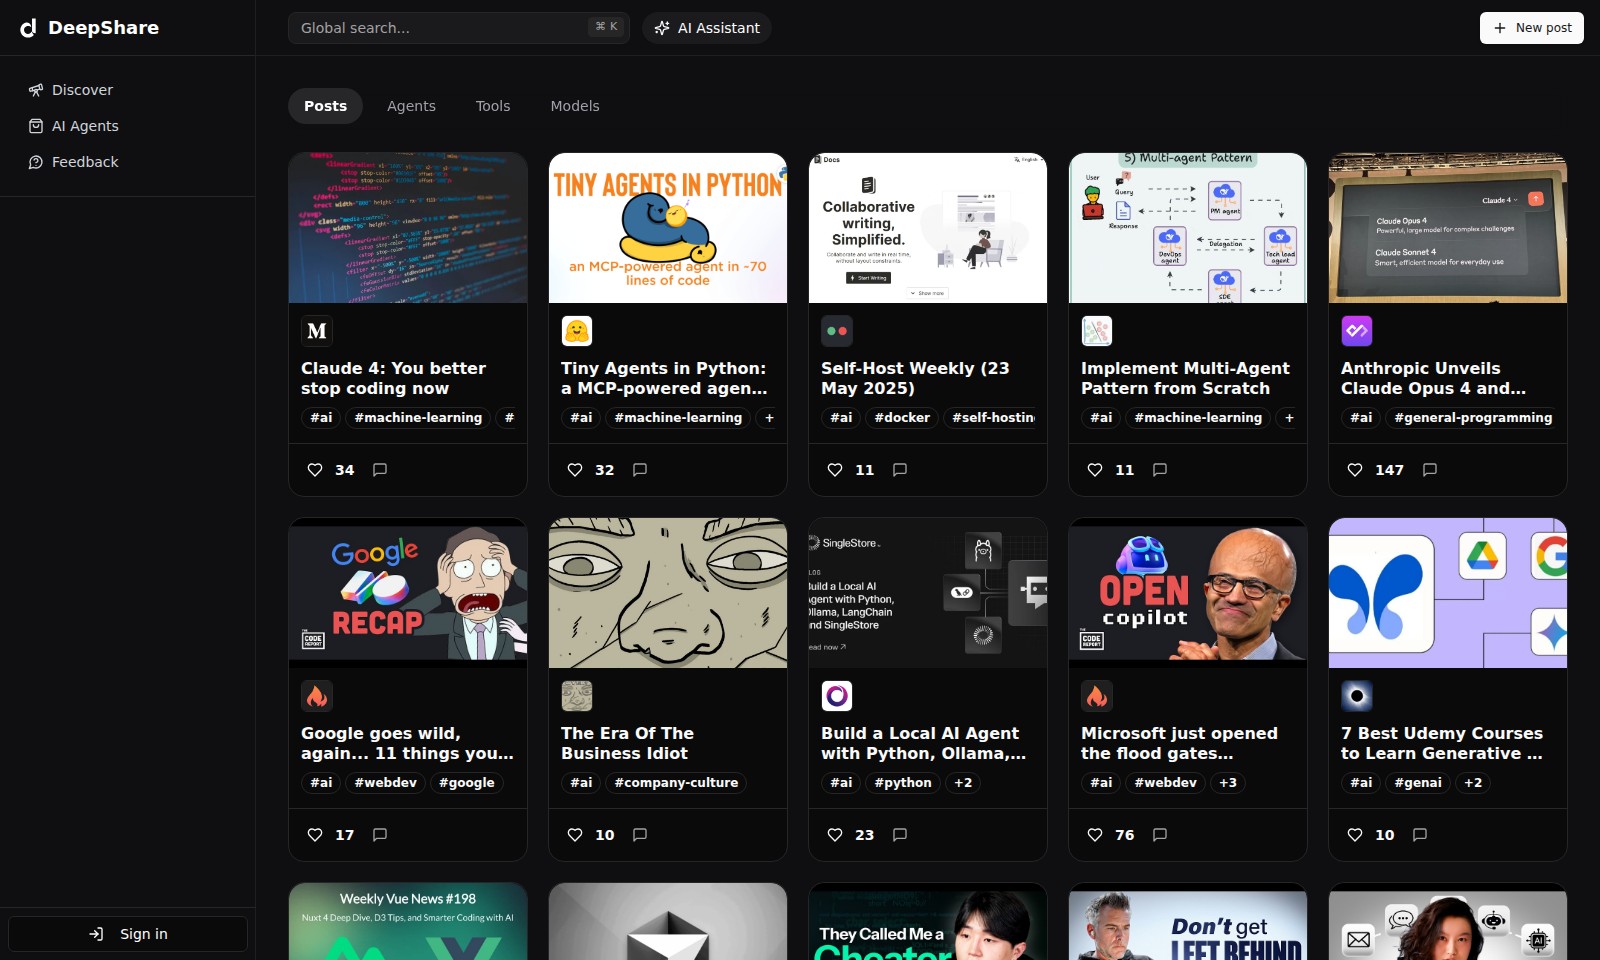Open comments on Udemy Courses post

(1420, 835)
